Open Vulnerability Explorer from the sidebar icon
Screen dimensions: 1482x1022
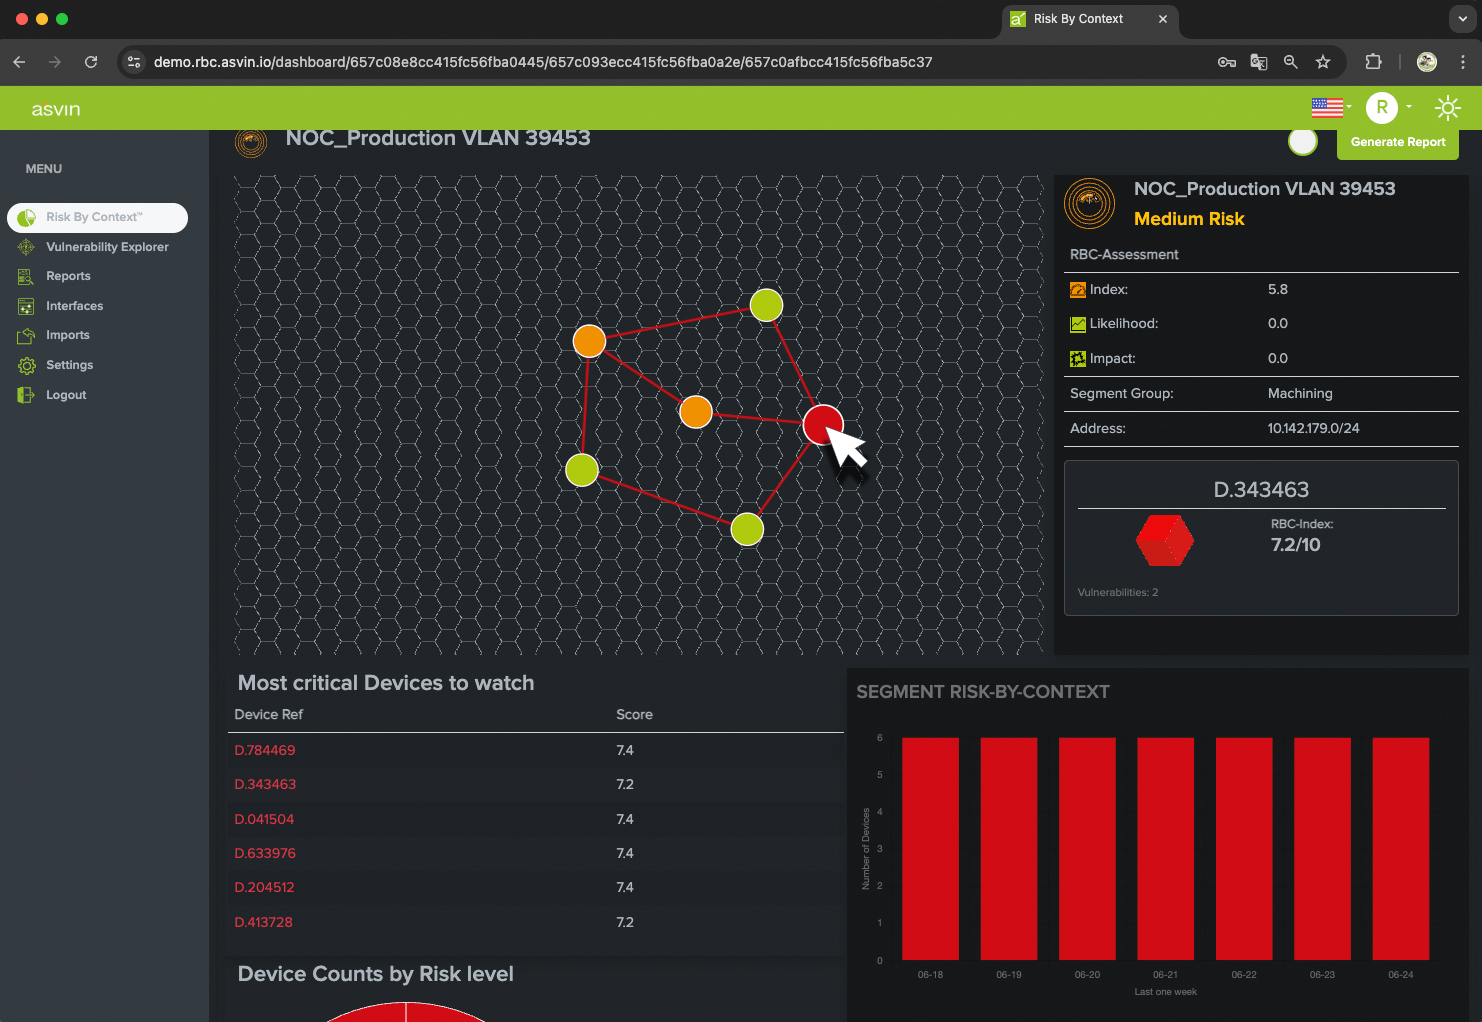pos(26,247)
